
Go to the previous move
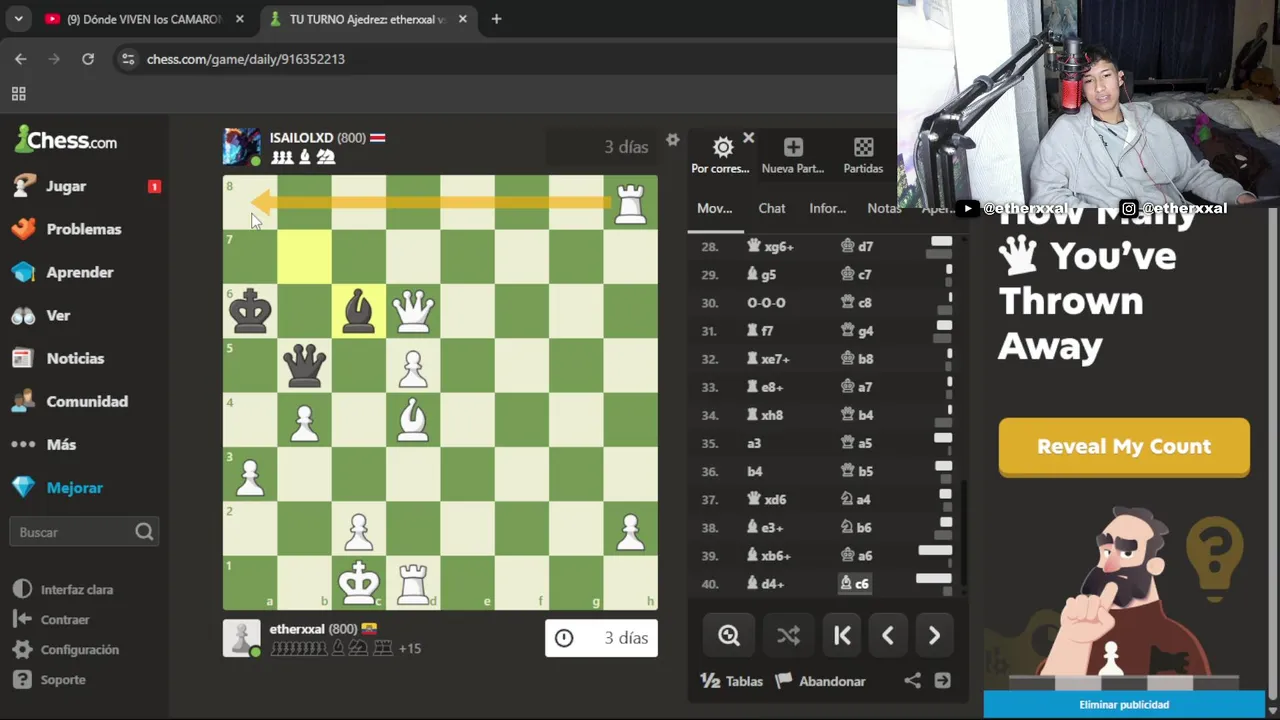pyautogui.click(x=888, y=636)
